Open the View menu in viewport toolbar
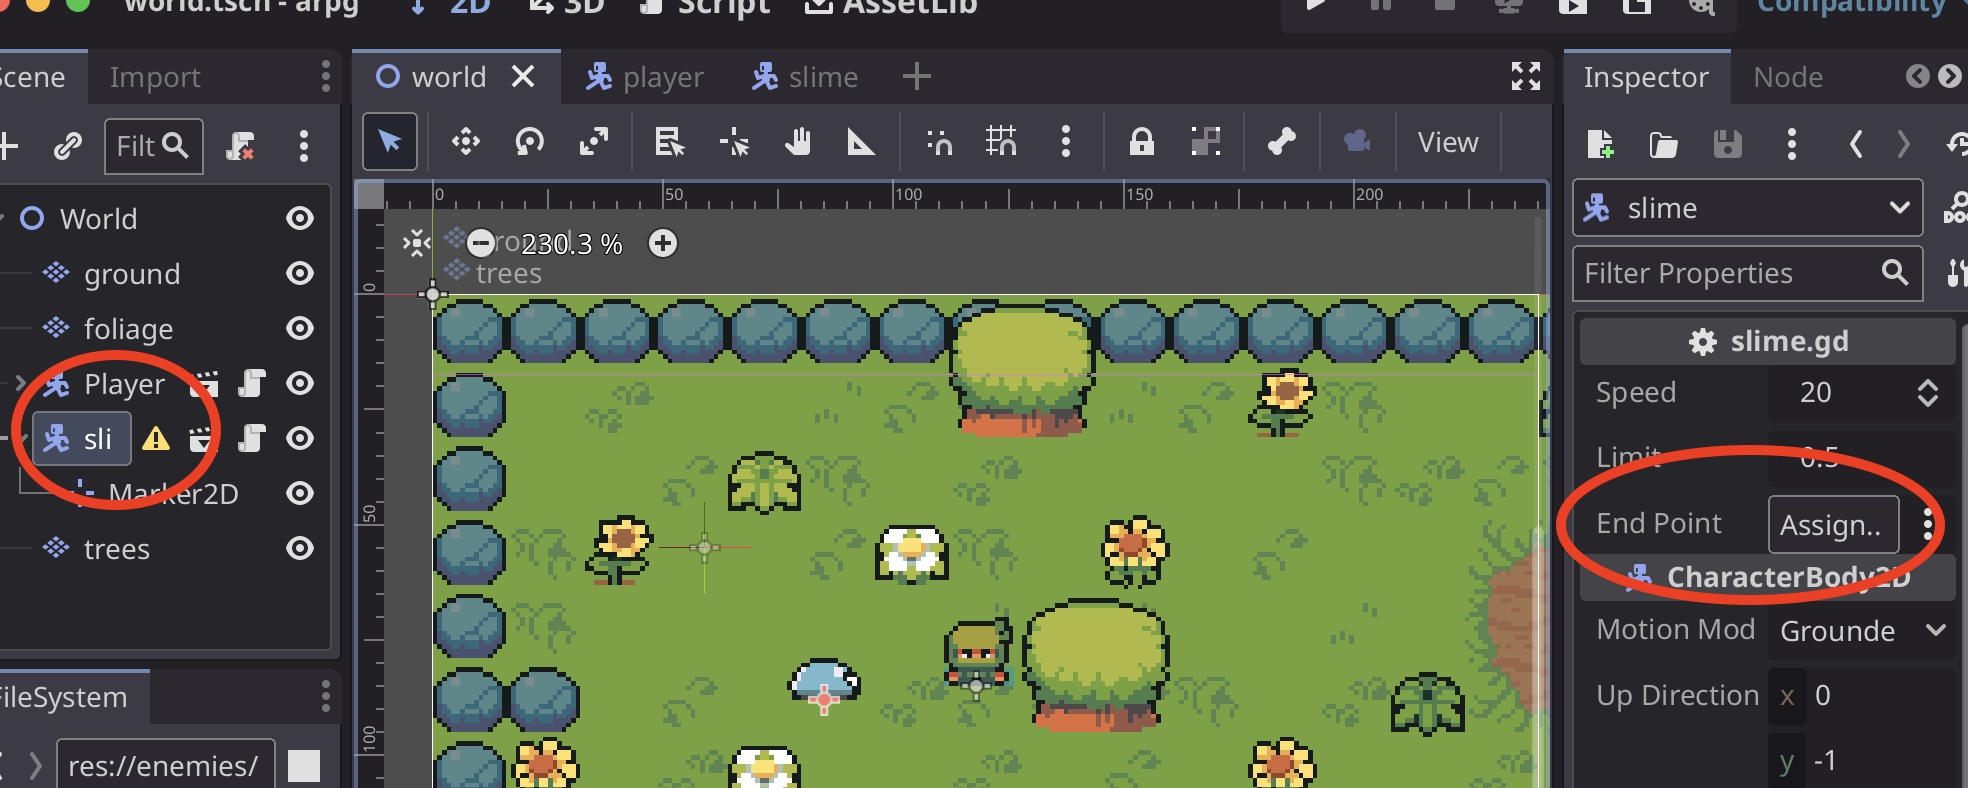This screenshot has width=1968, height=788. [x=1447, y=143]
